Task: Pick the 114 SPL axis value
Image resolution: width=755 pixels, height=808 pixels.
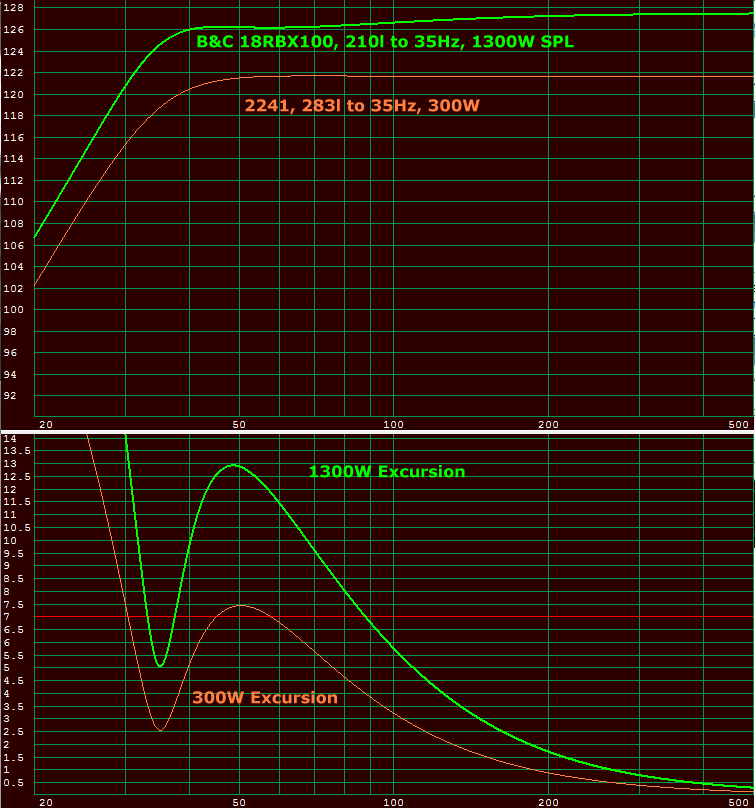Action: pyautogui.click(x=13, y=159)
